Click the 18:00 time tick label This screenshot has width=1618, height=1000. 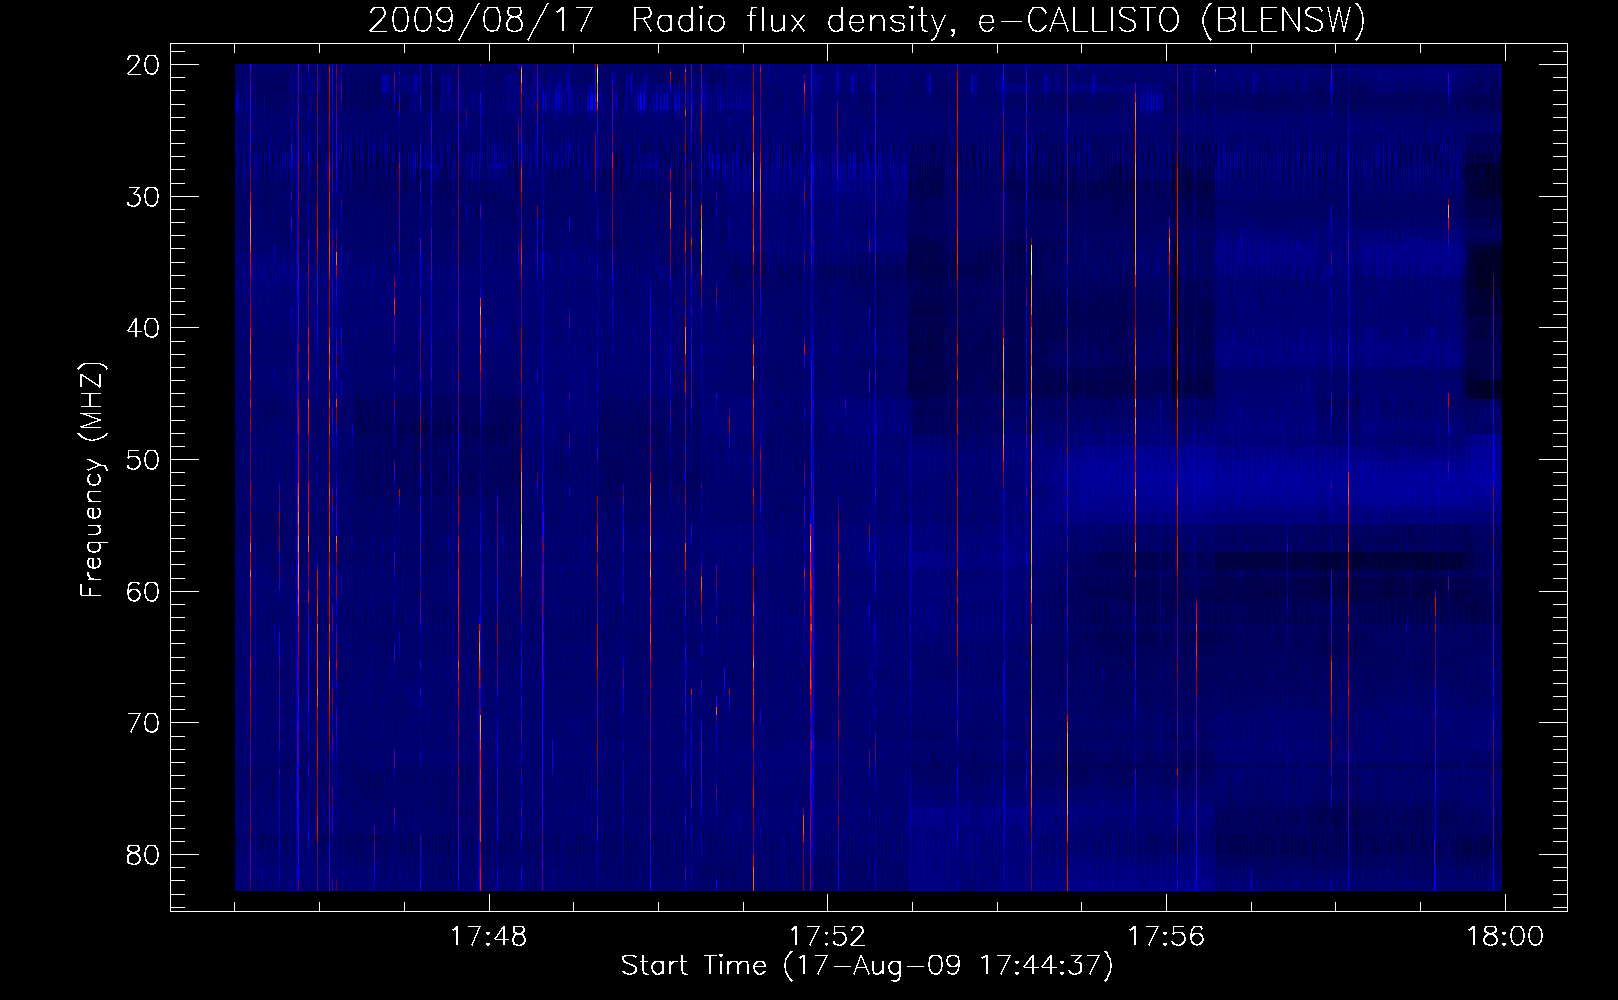pos(1505,937)
